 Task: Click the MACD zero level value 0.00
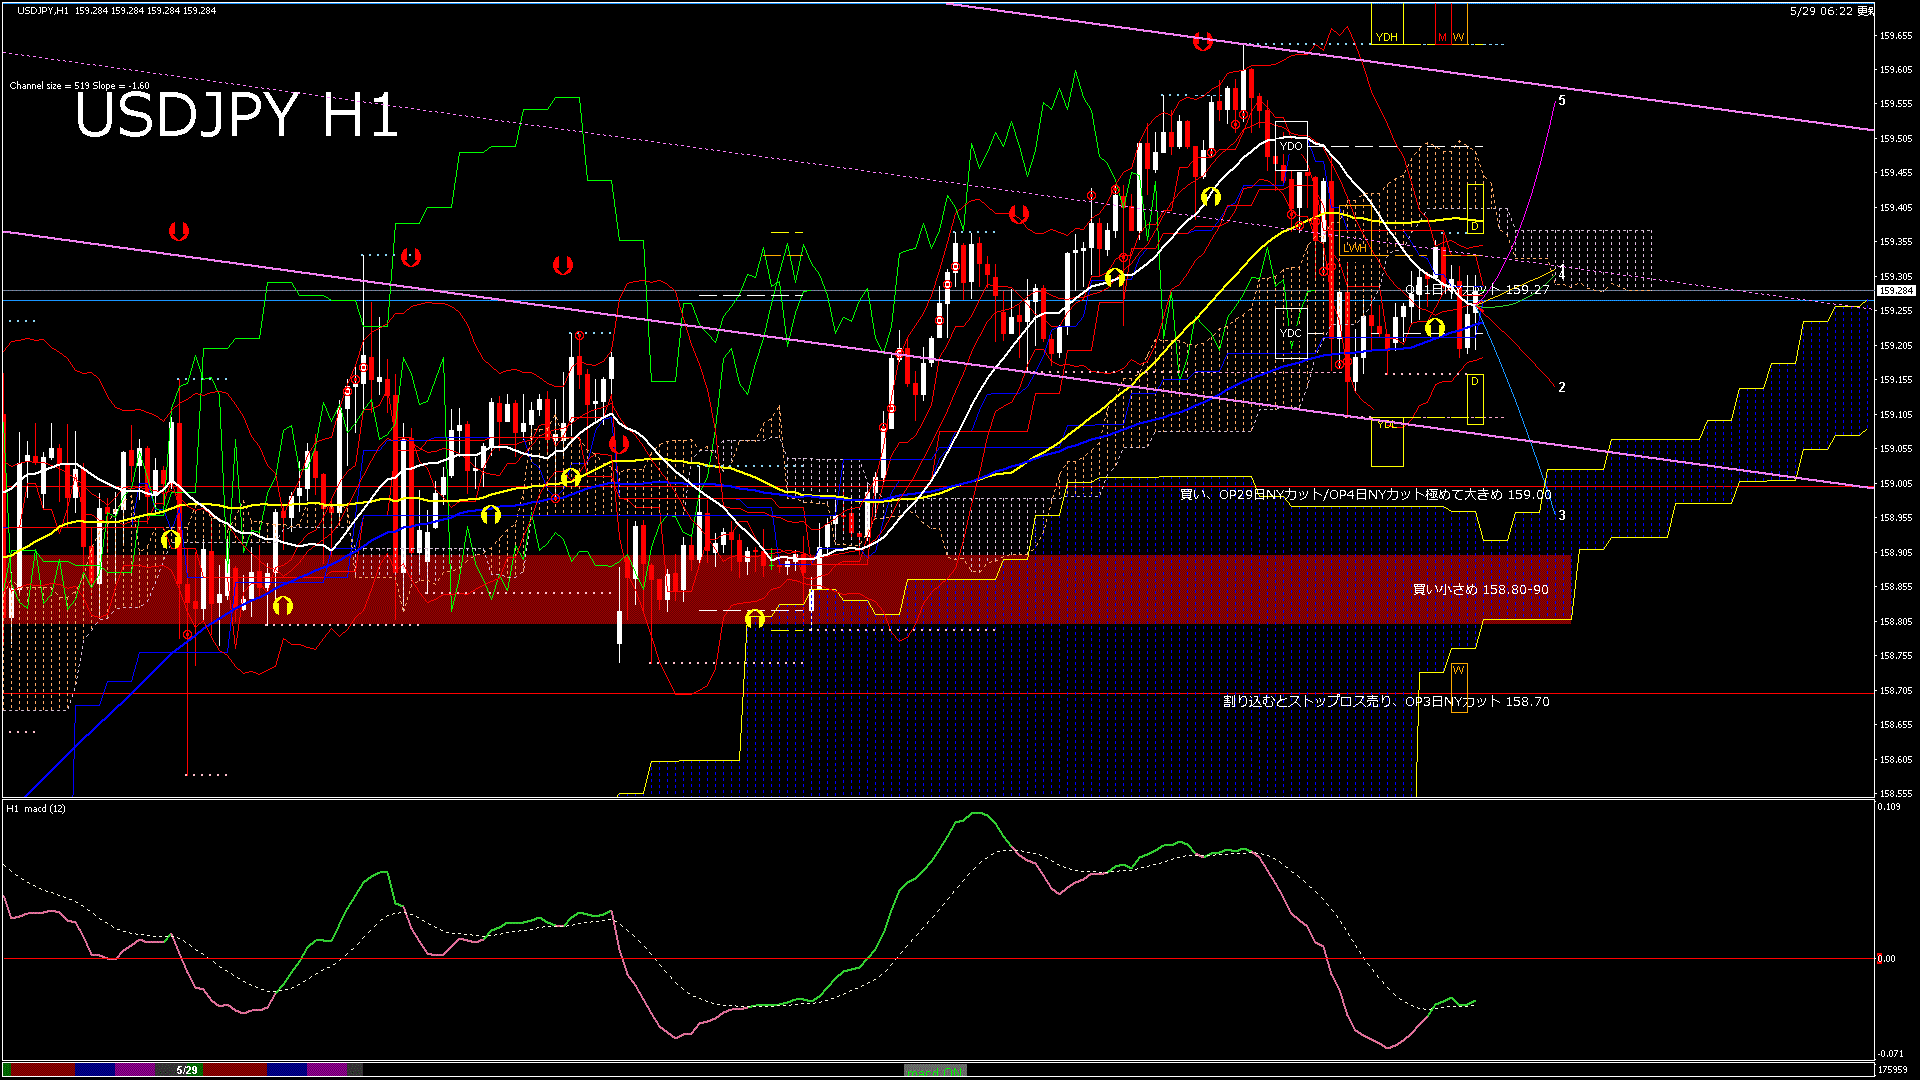(x=1887, y=958)
